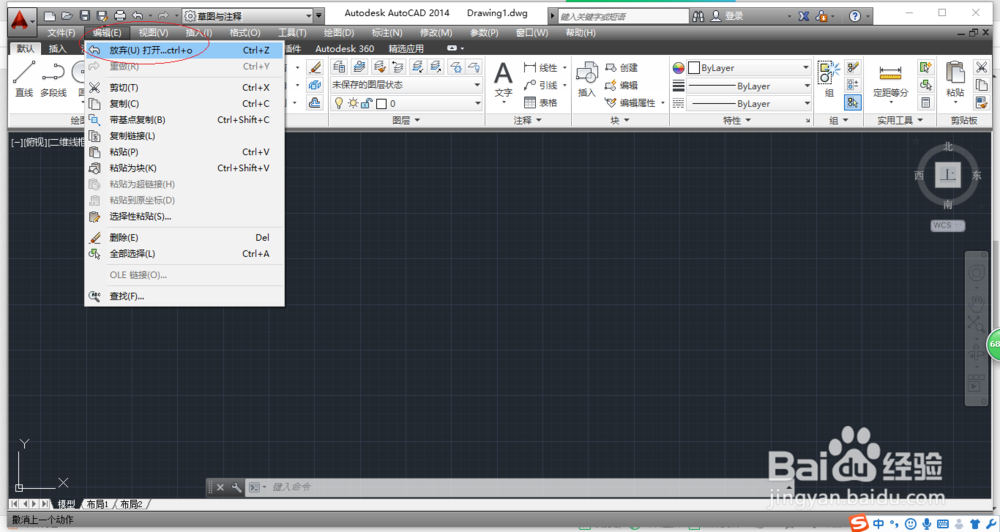Image resolution: width=1000 pixels, height=532 pixels.
Task: Expand quick access toolbar customize arrow
Action: coord(320,16)
